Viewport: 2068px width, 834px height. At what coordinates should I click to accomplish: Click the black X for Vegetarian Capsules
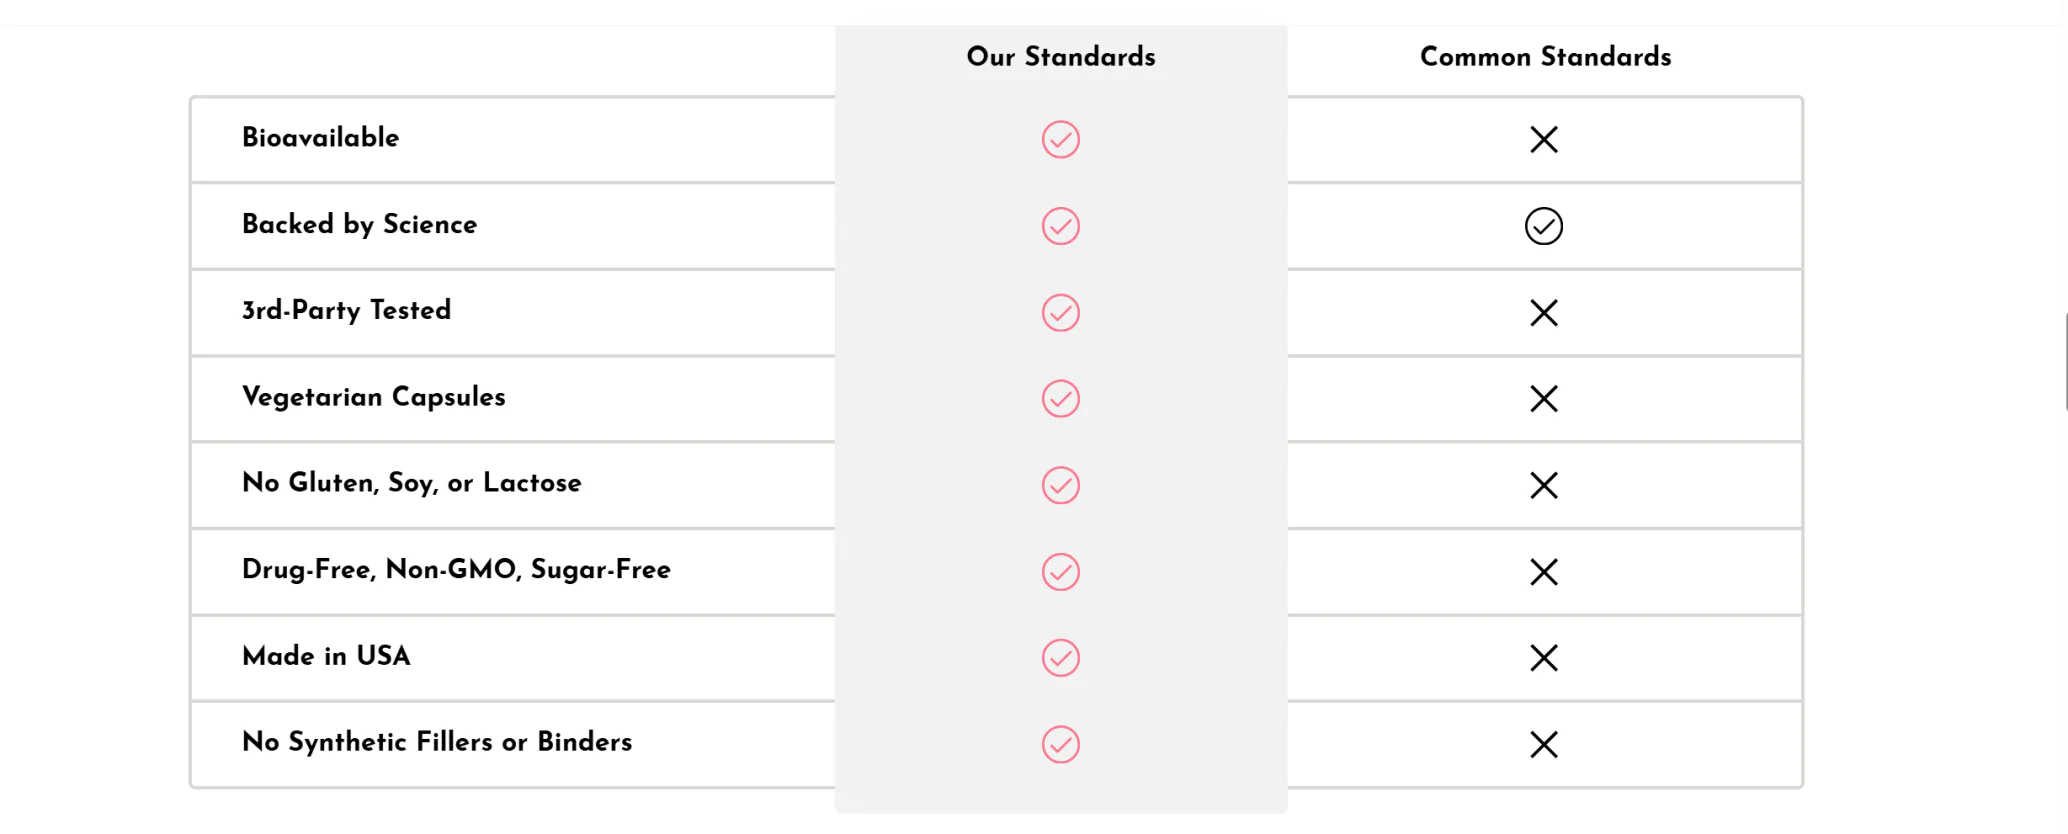pos(1543,399)
